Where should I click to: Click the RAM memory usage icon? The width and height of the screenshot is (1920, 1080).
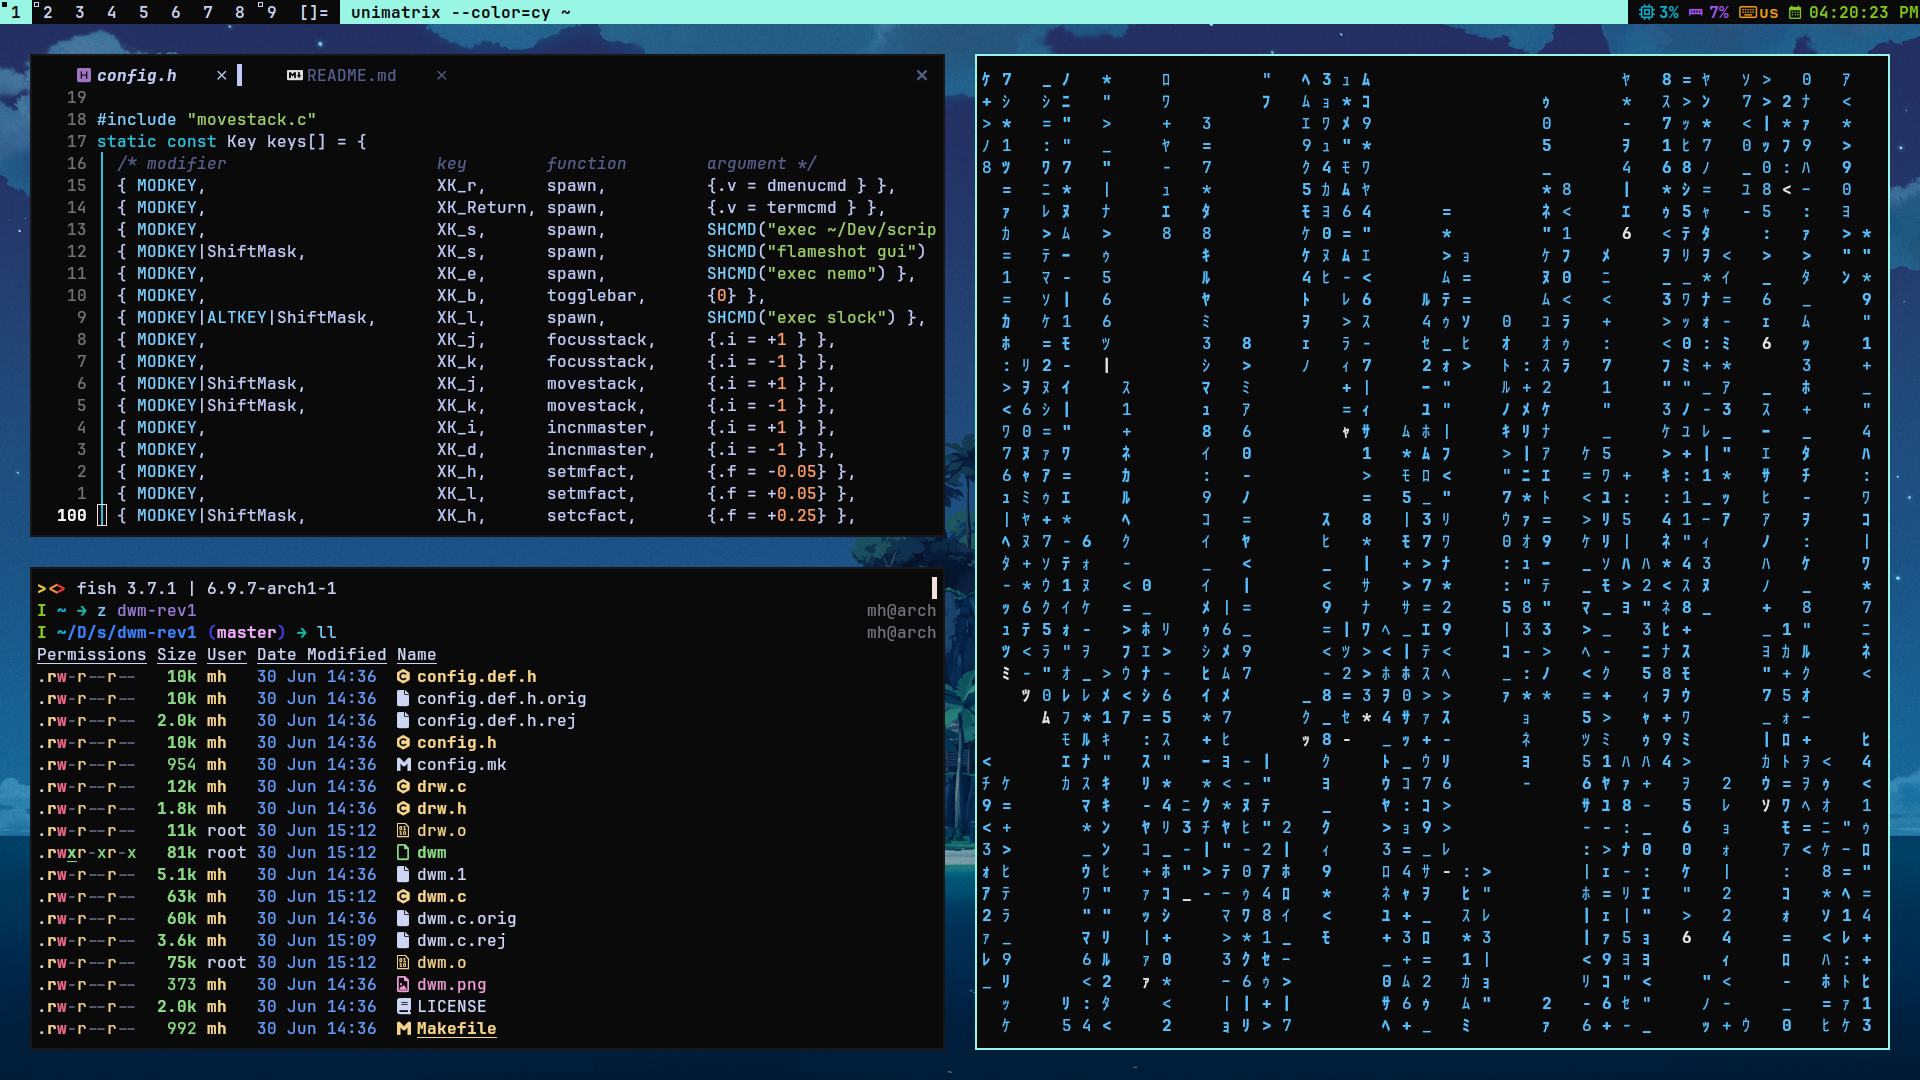coord(1696,13)
